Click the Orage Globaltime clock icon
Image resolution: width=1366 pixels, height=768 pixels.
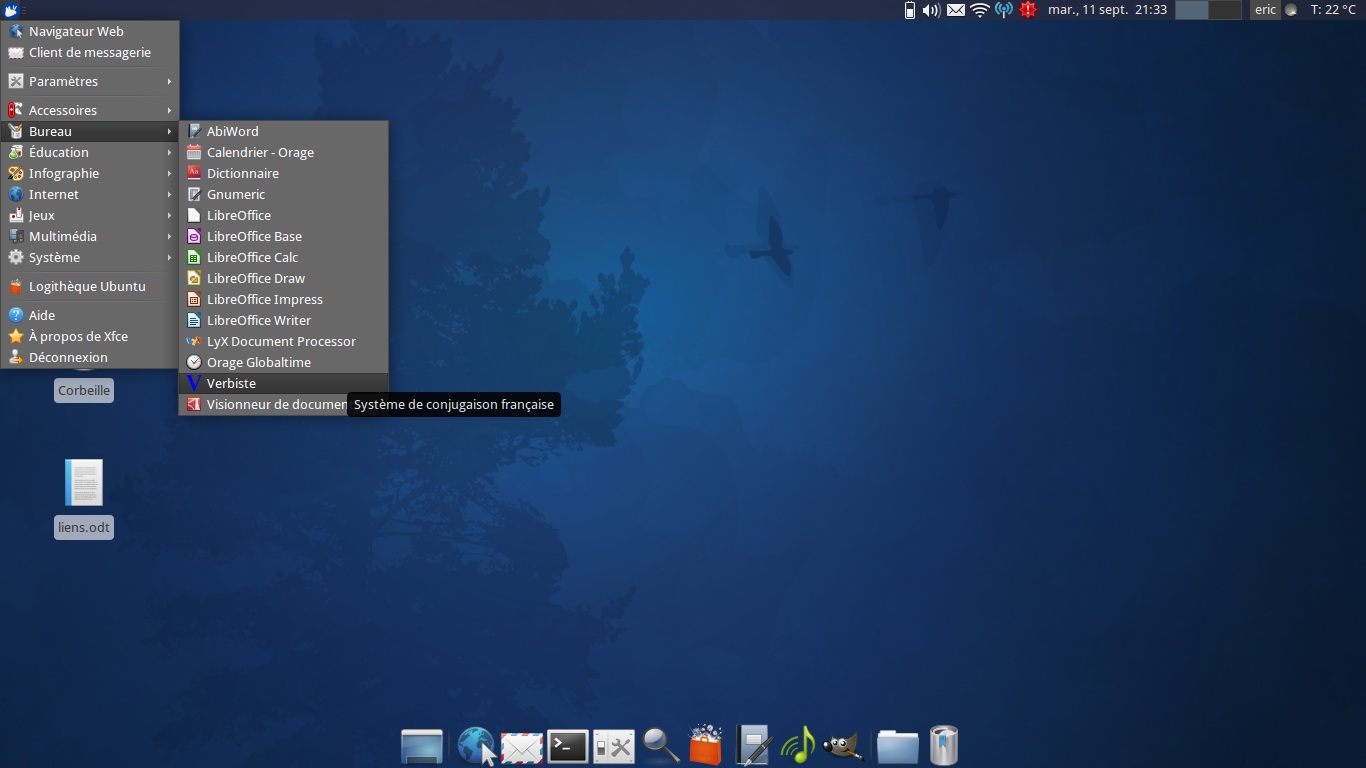tap(194, 362)
